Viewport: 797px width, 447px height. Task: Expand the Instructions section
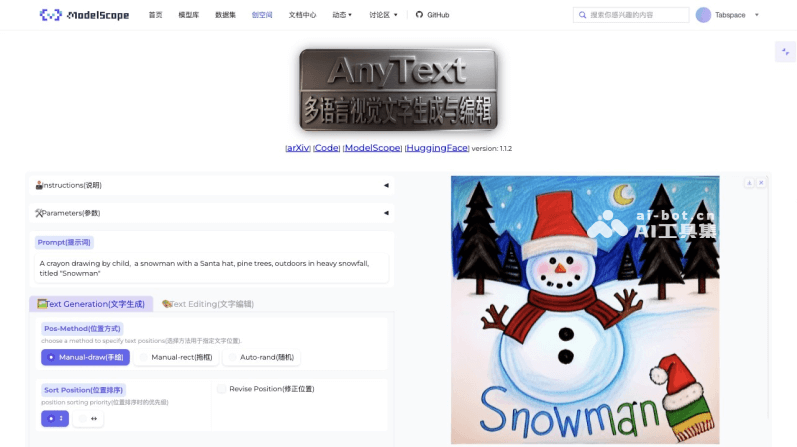point(386,185)
